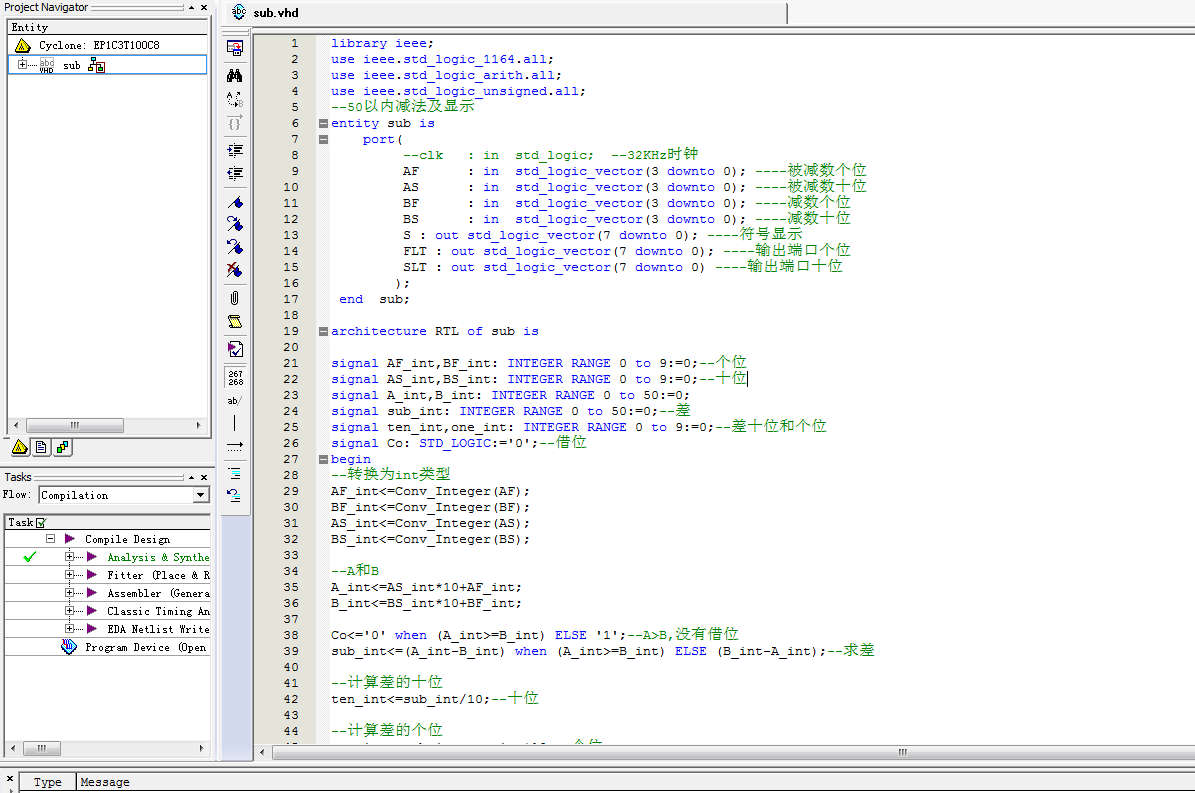The width and height of the screenshot is (1195, 793).
Task: Expand the Classic Timing Analysis task
Action: pyautogui.click(x=69, y=611)
